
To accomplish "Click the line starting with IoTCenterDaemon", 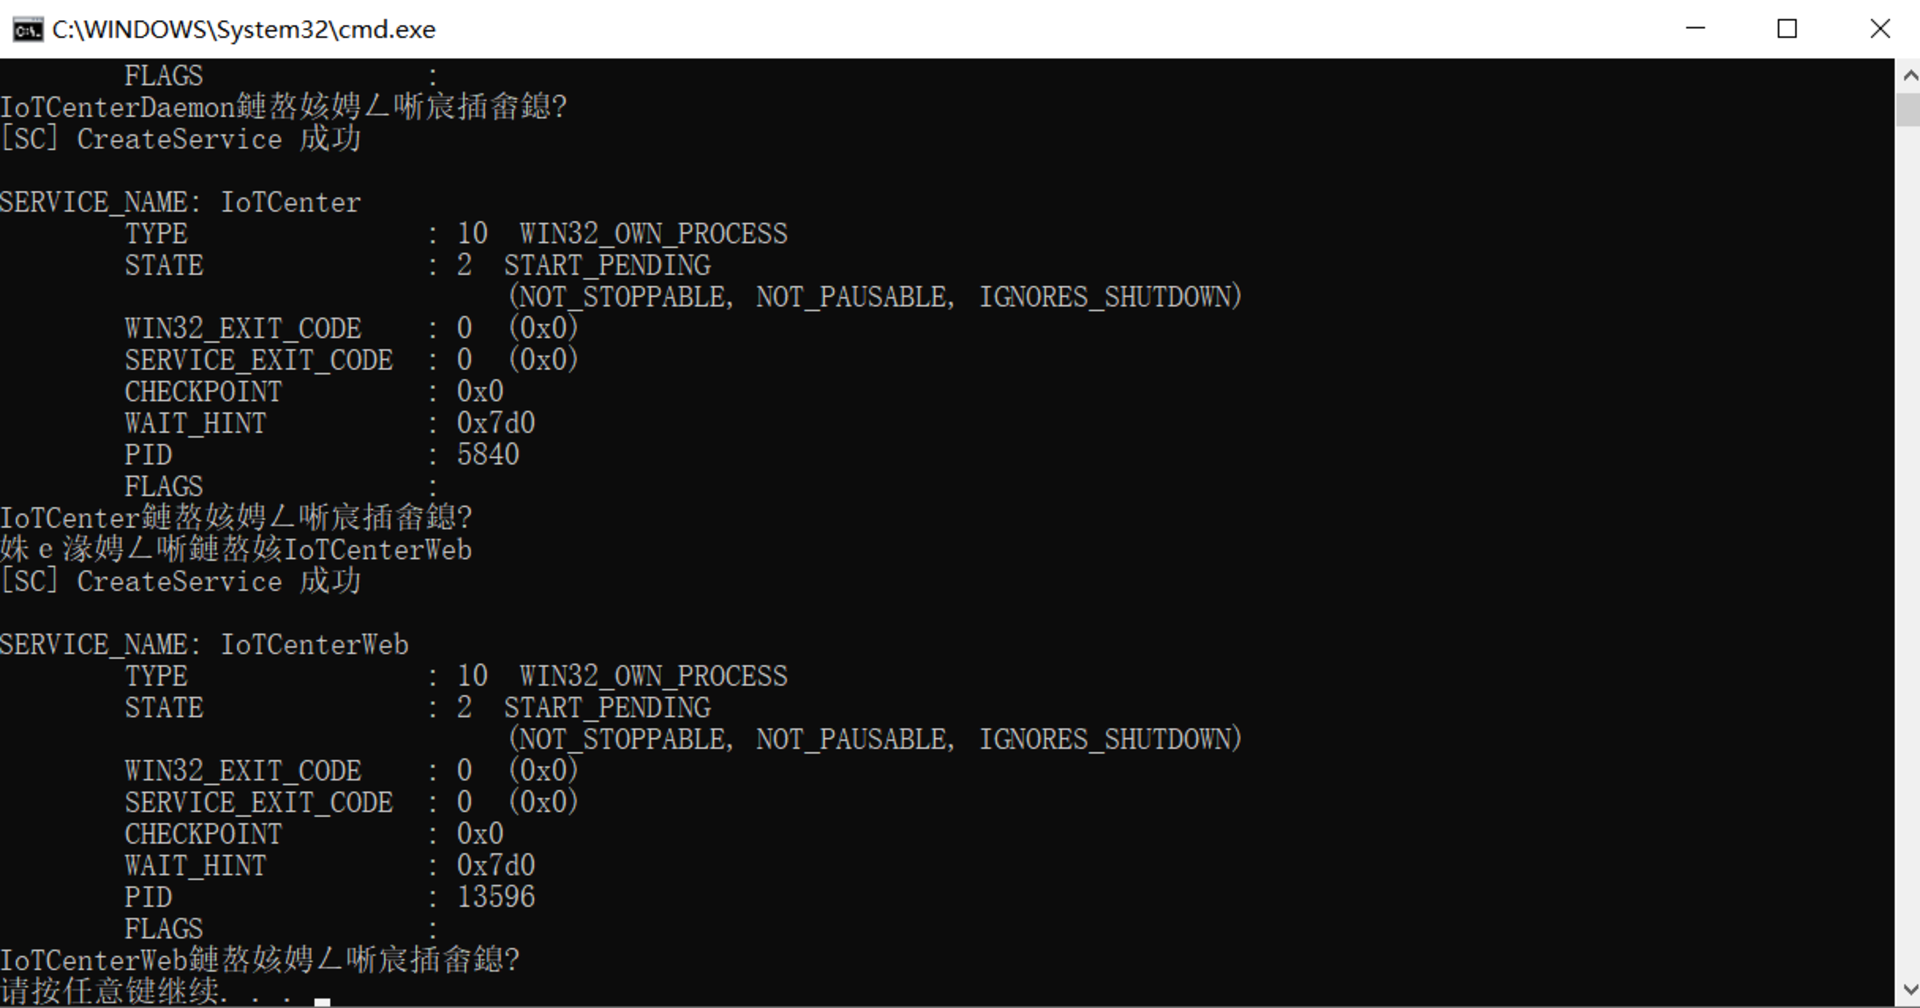I will coord(283,107).
